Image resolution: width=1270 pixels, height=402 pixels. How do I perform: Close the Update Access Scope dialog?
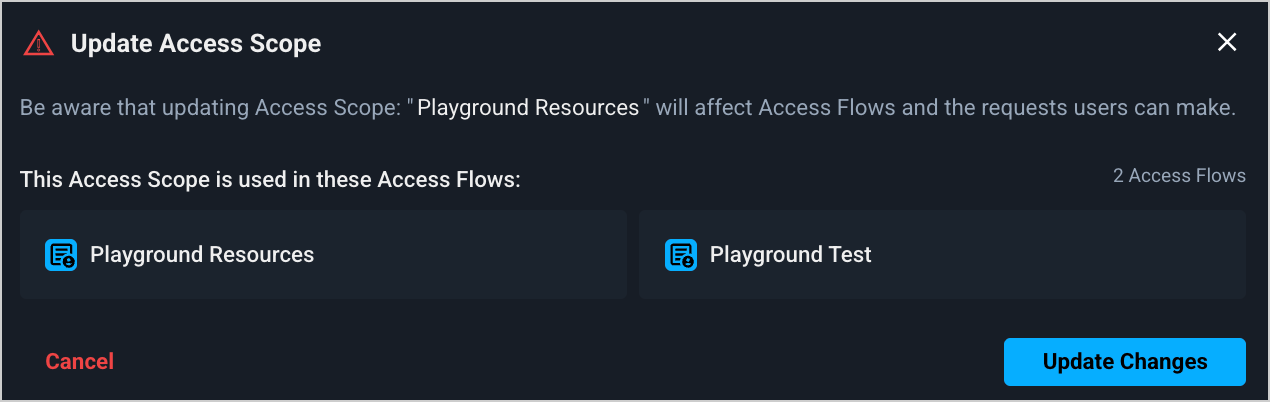tap(1227, 42)
